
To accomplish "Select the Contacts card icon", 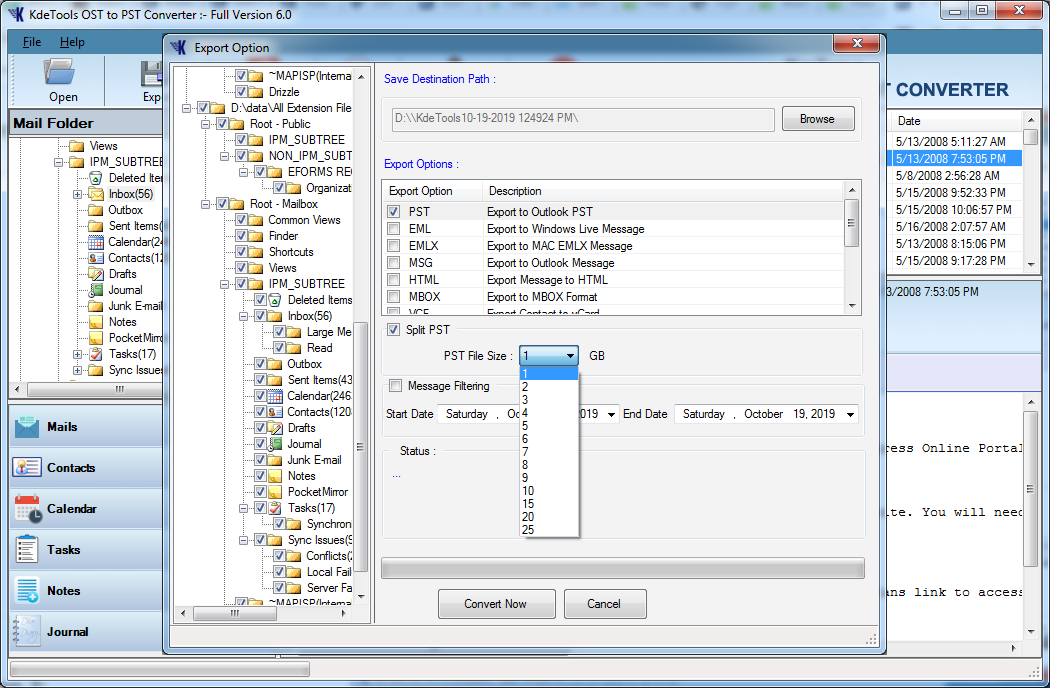I will coord(27,468).
